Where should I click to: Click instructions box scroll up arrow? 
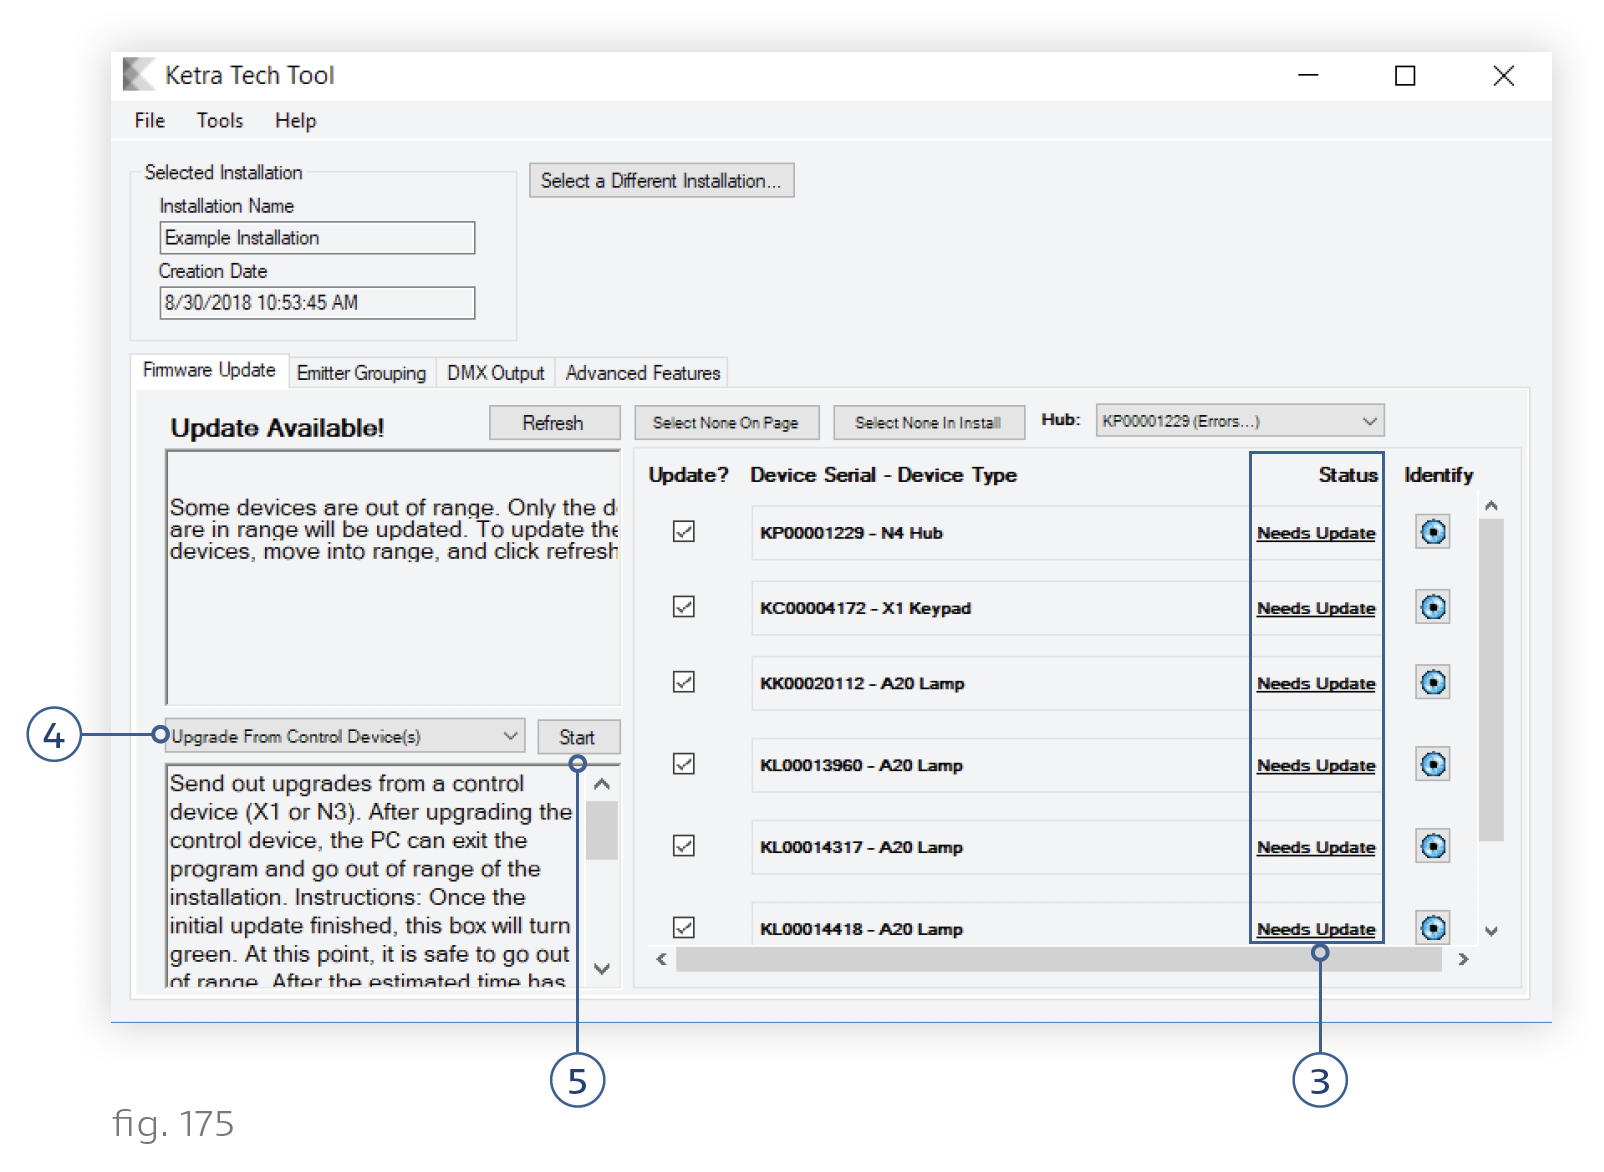click(x=602, y=784)
